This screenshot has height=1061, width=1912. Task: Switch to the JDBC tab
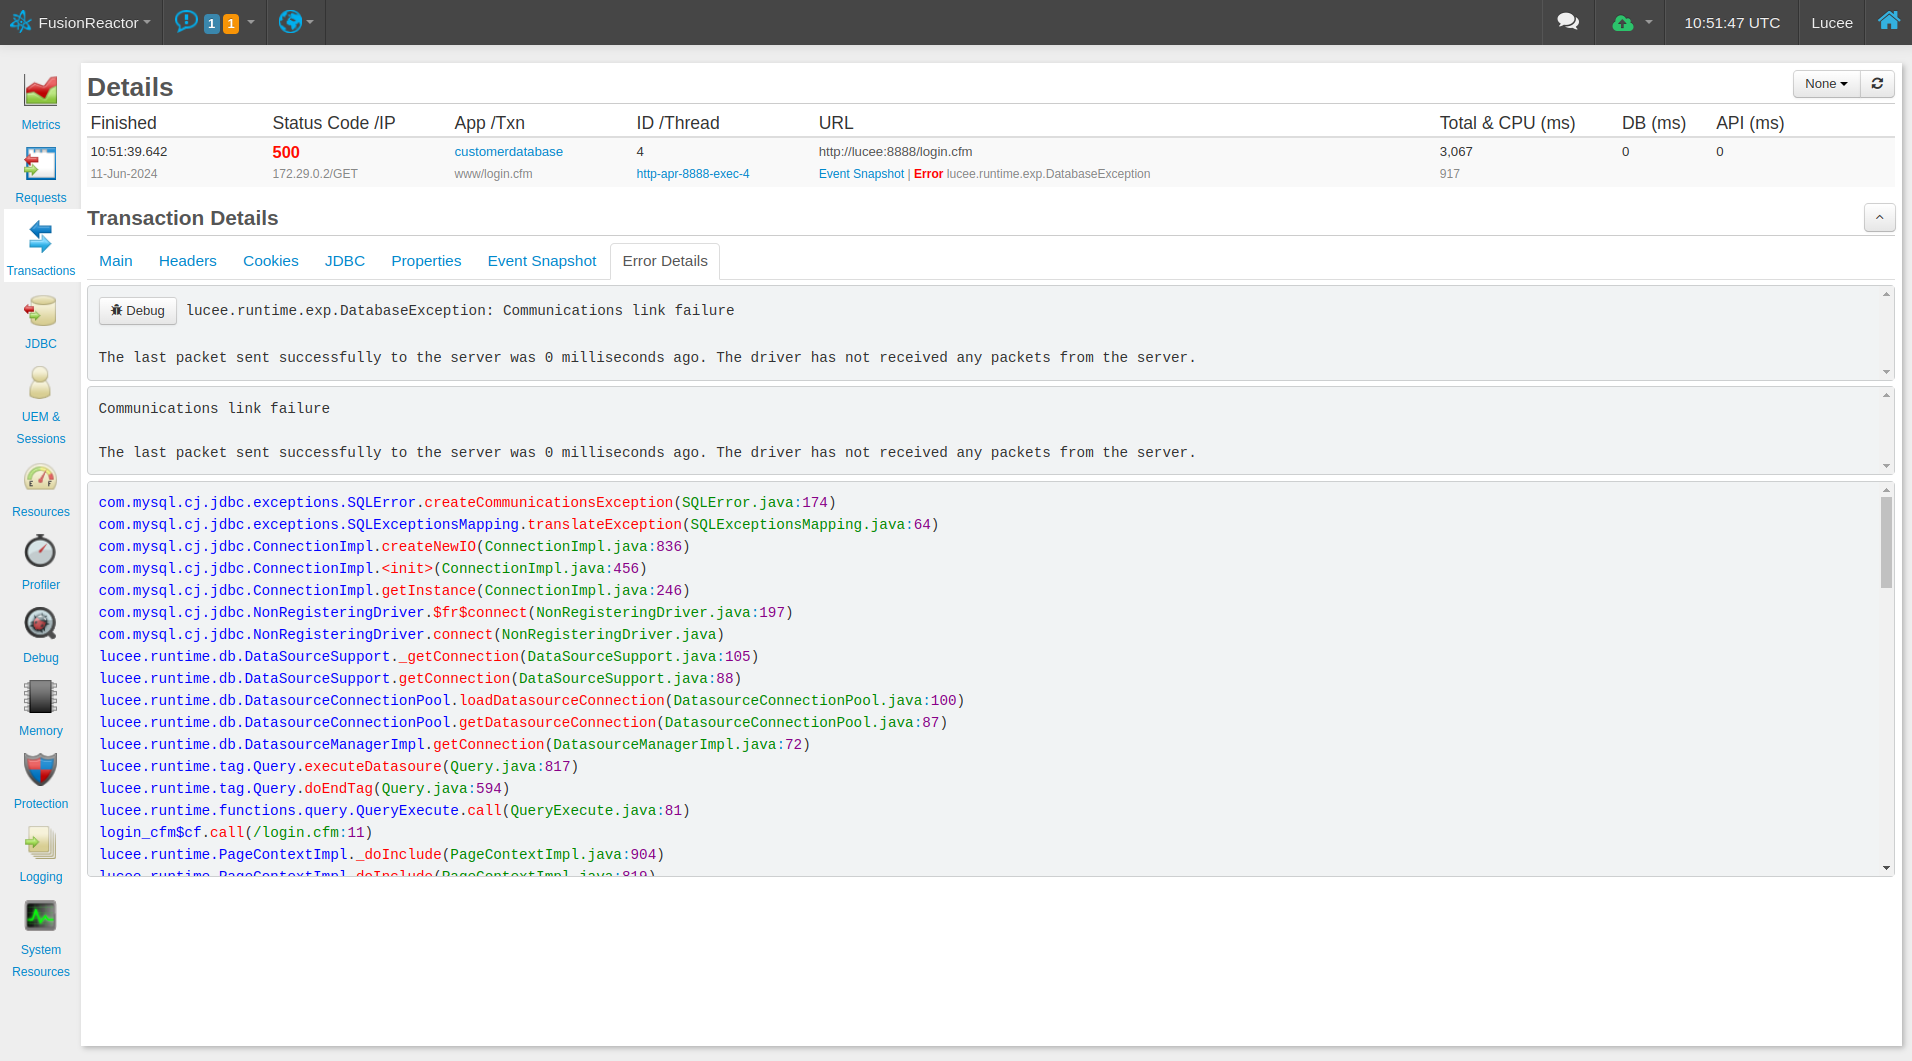[x=345, y=261]
